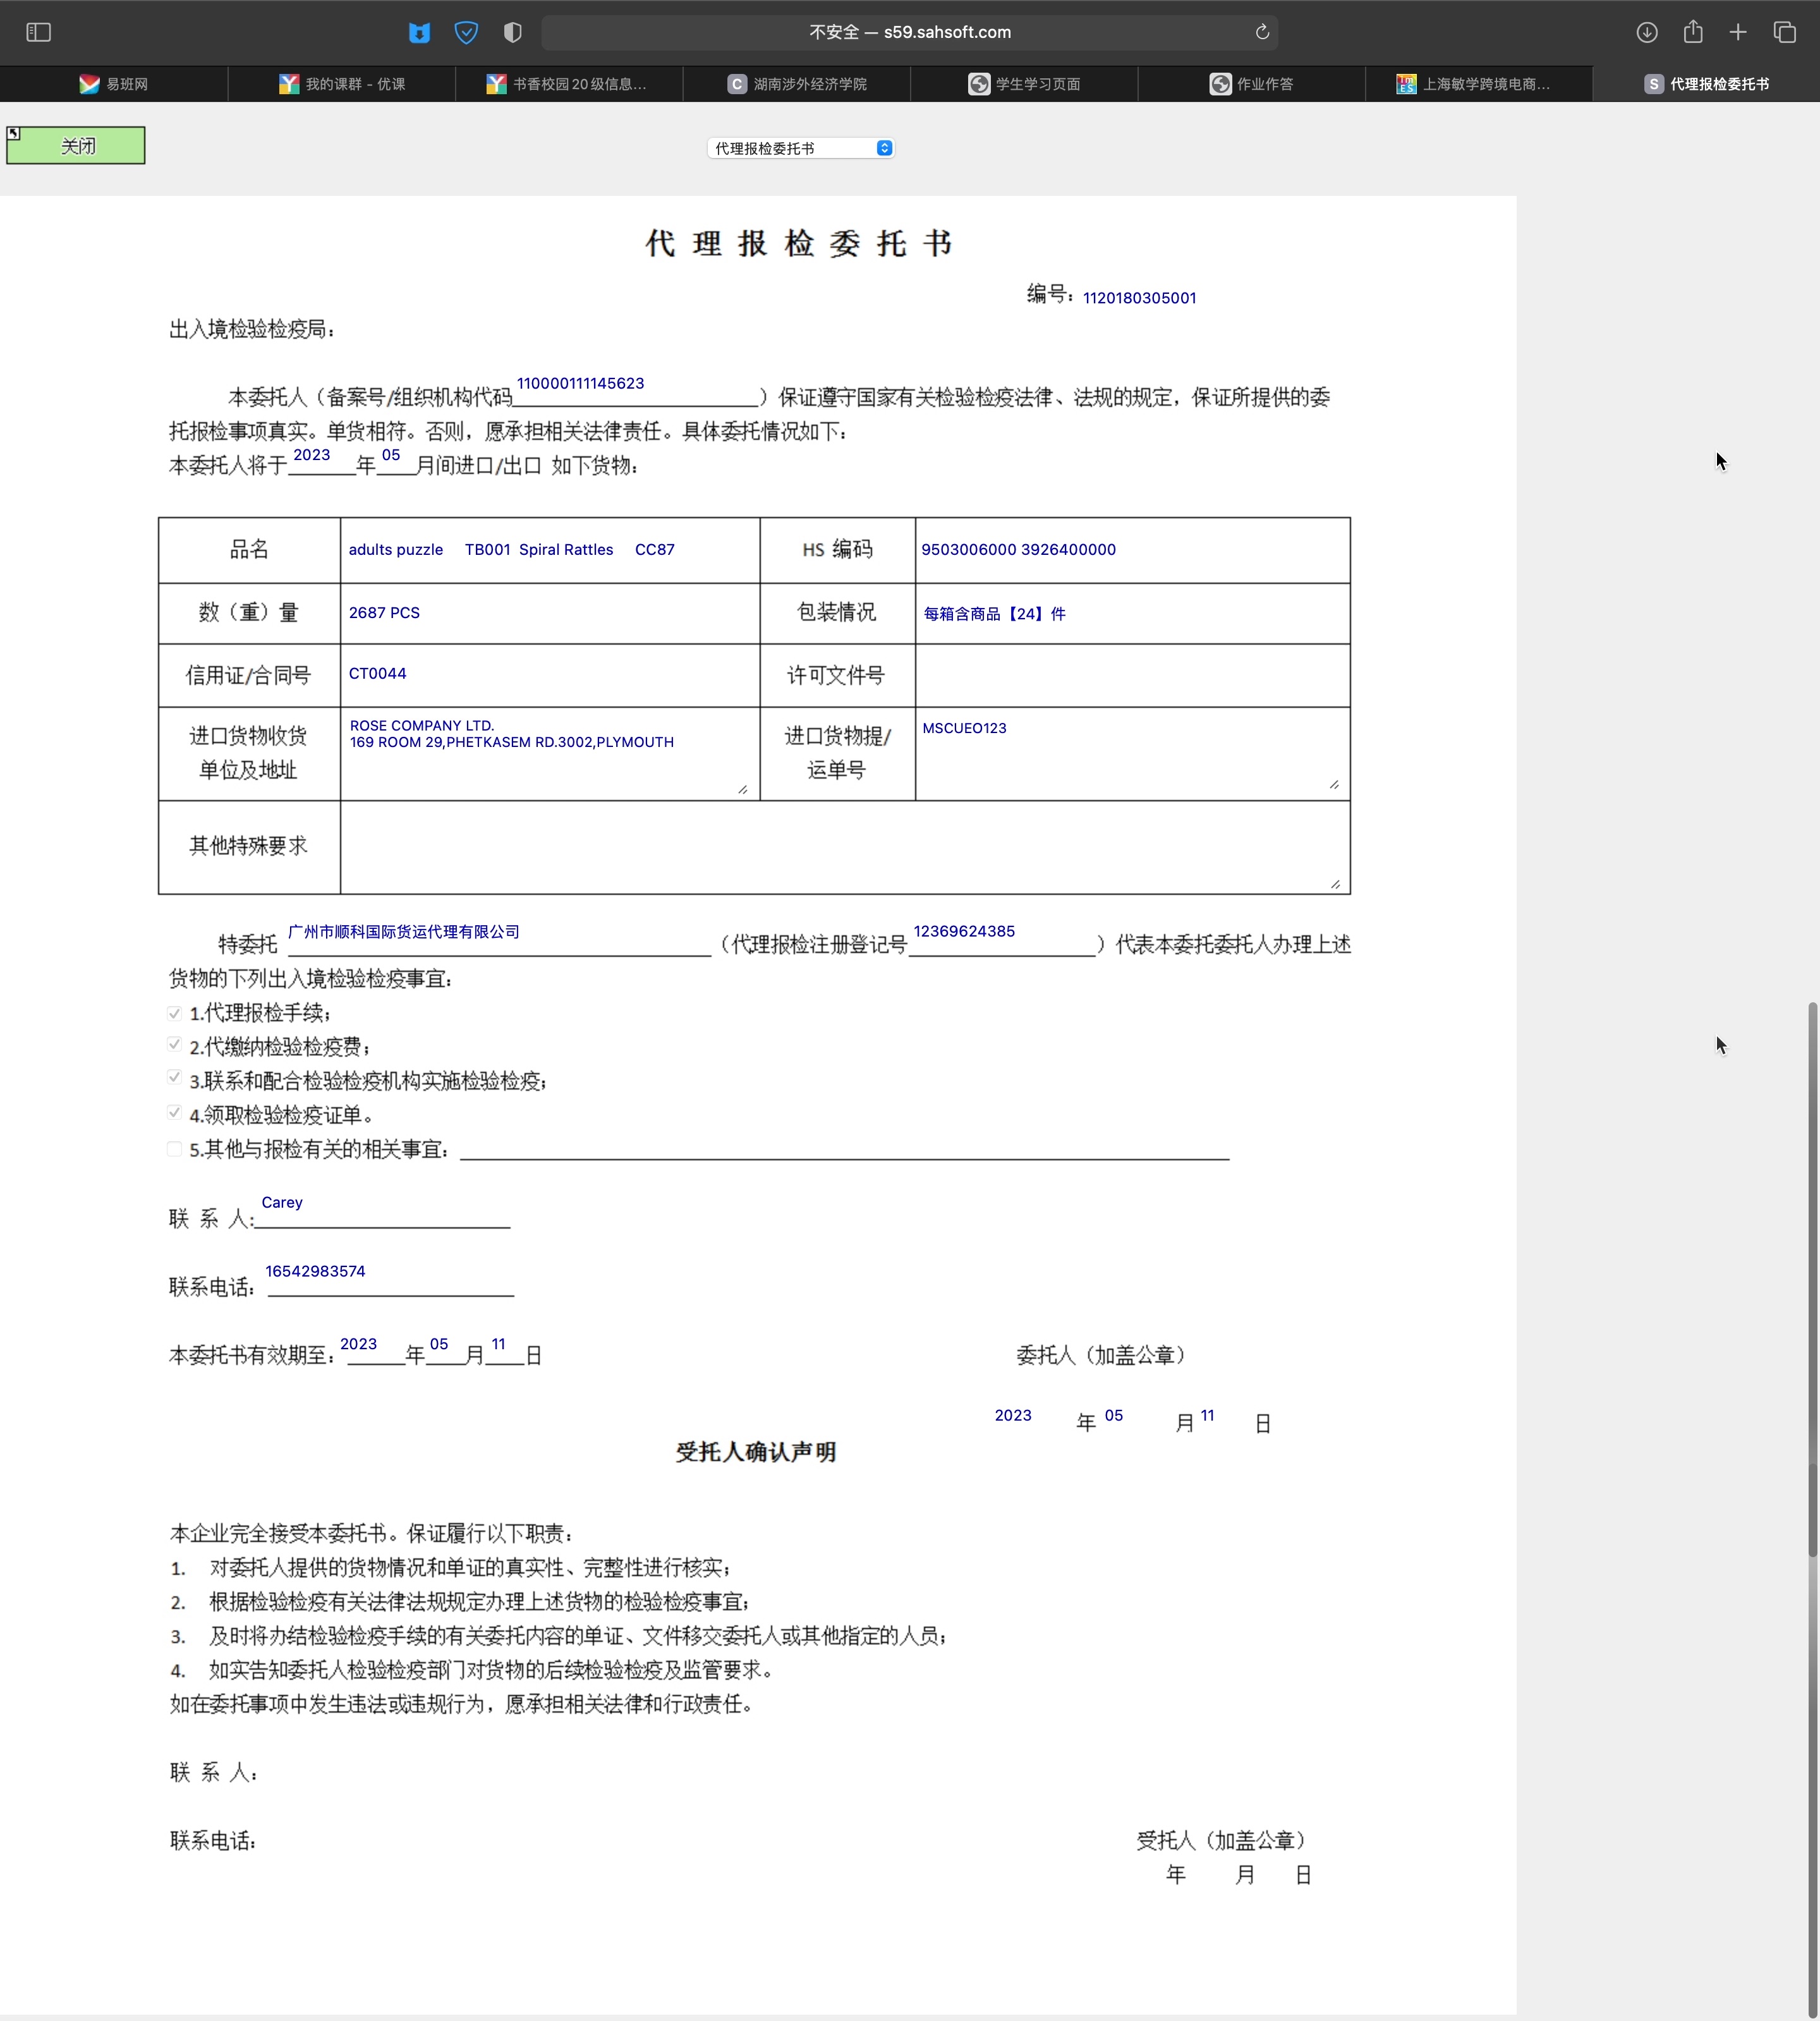
Task: Click the privacy report half-shield icon
Action: pyautogui.click(x=513, y=32)
